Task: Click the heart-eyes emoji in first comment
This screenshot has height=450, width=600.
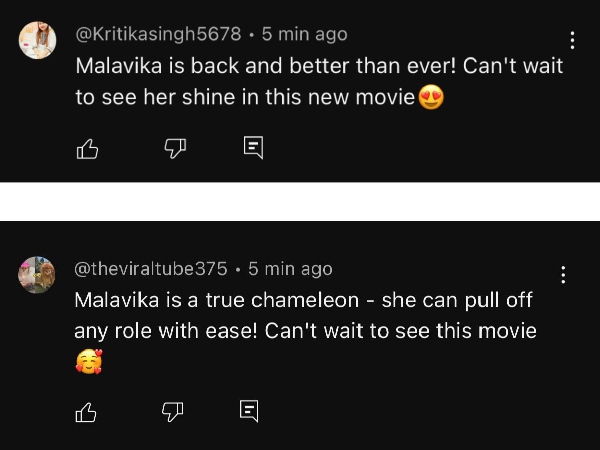Action: [431, 98]
